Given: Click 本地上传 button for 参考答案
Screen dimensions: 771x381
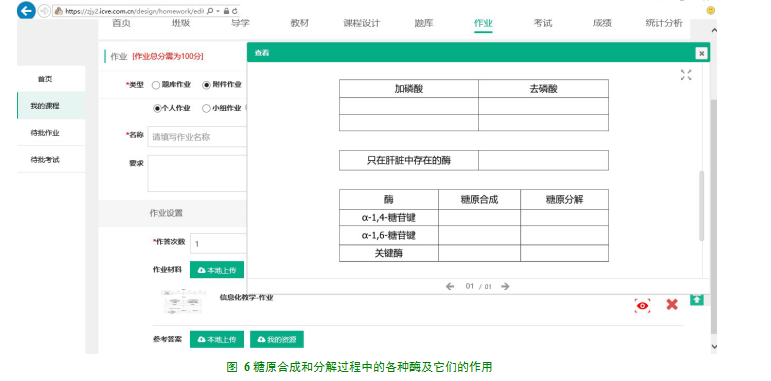Looking at the screenshot, I should (217, 340).
